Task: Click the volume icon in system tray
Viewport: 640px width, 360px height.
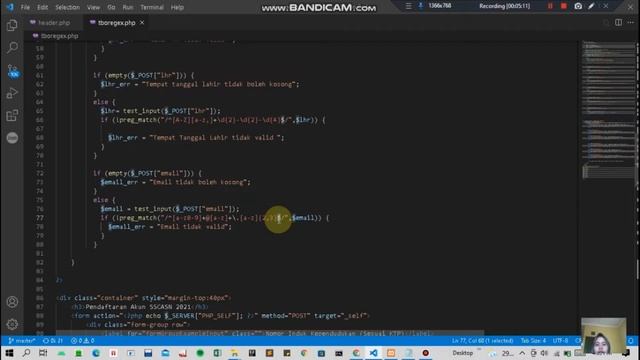Action: point(544,353)
